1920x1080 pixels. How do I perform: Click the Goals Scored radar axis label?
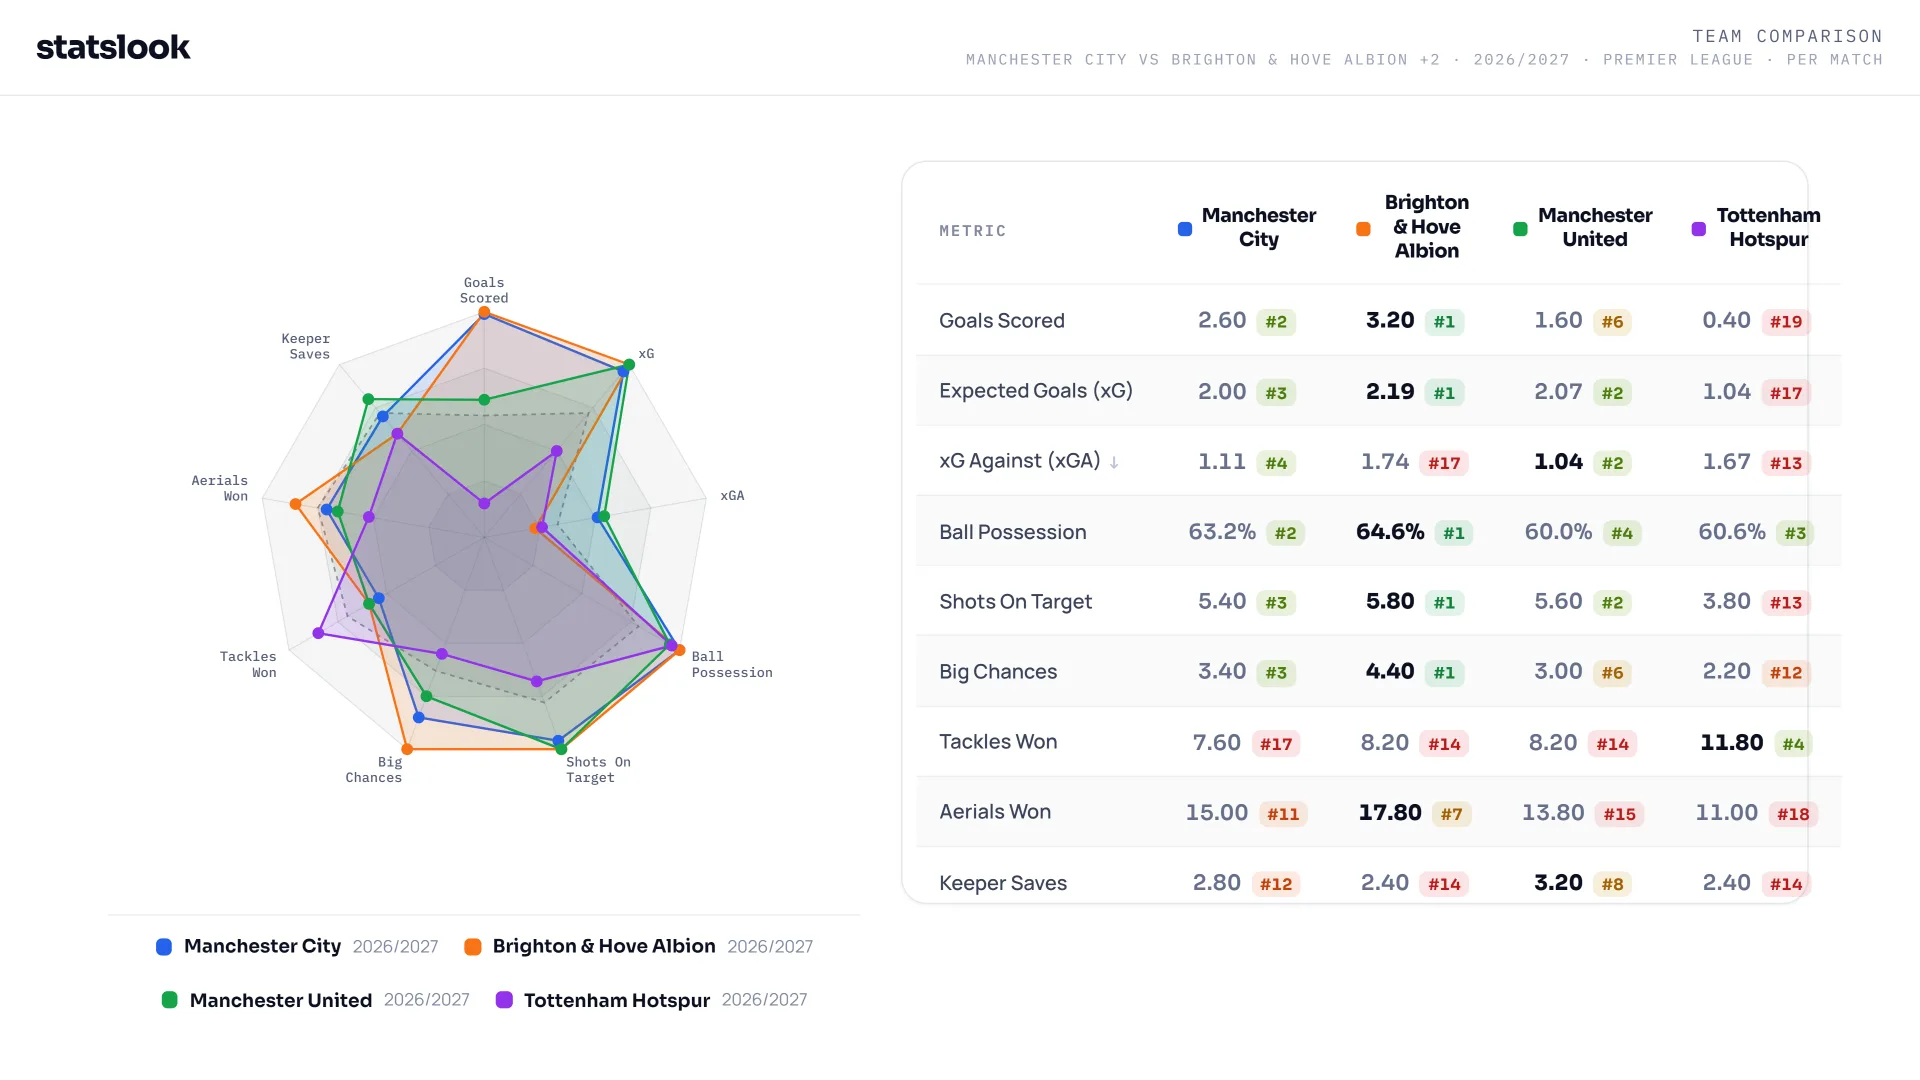[484, 290]
